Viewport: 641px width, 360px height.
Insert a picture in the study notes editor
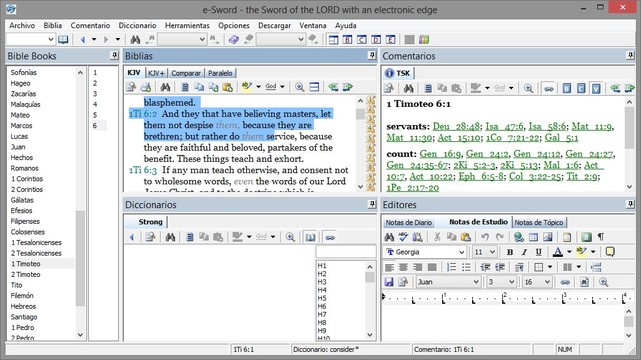tap(548, 237)
